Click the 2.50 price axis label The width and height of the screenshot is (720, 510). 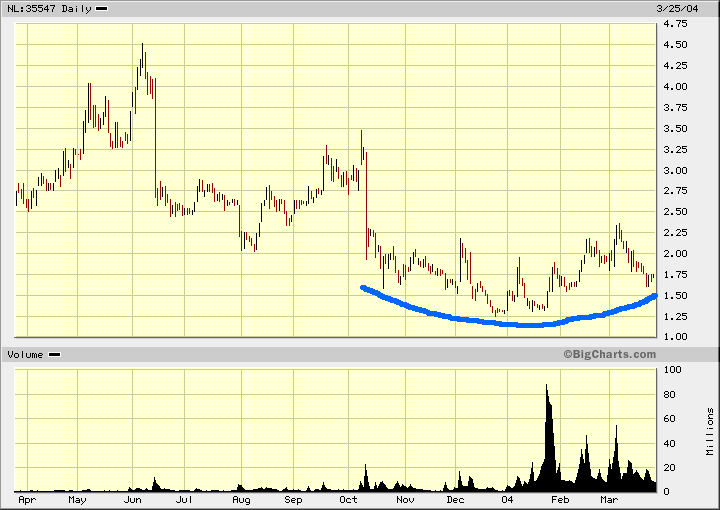(x=677, y=211)
